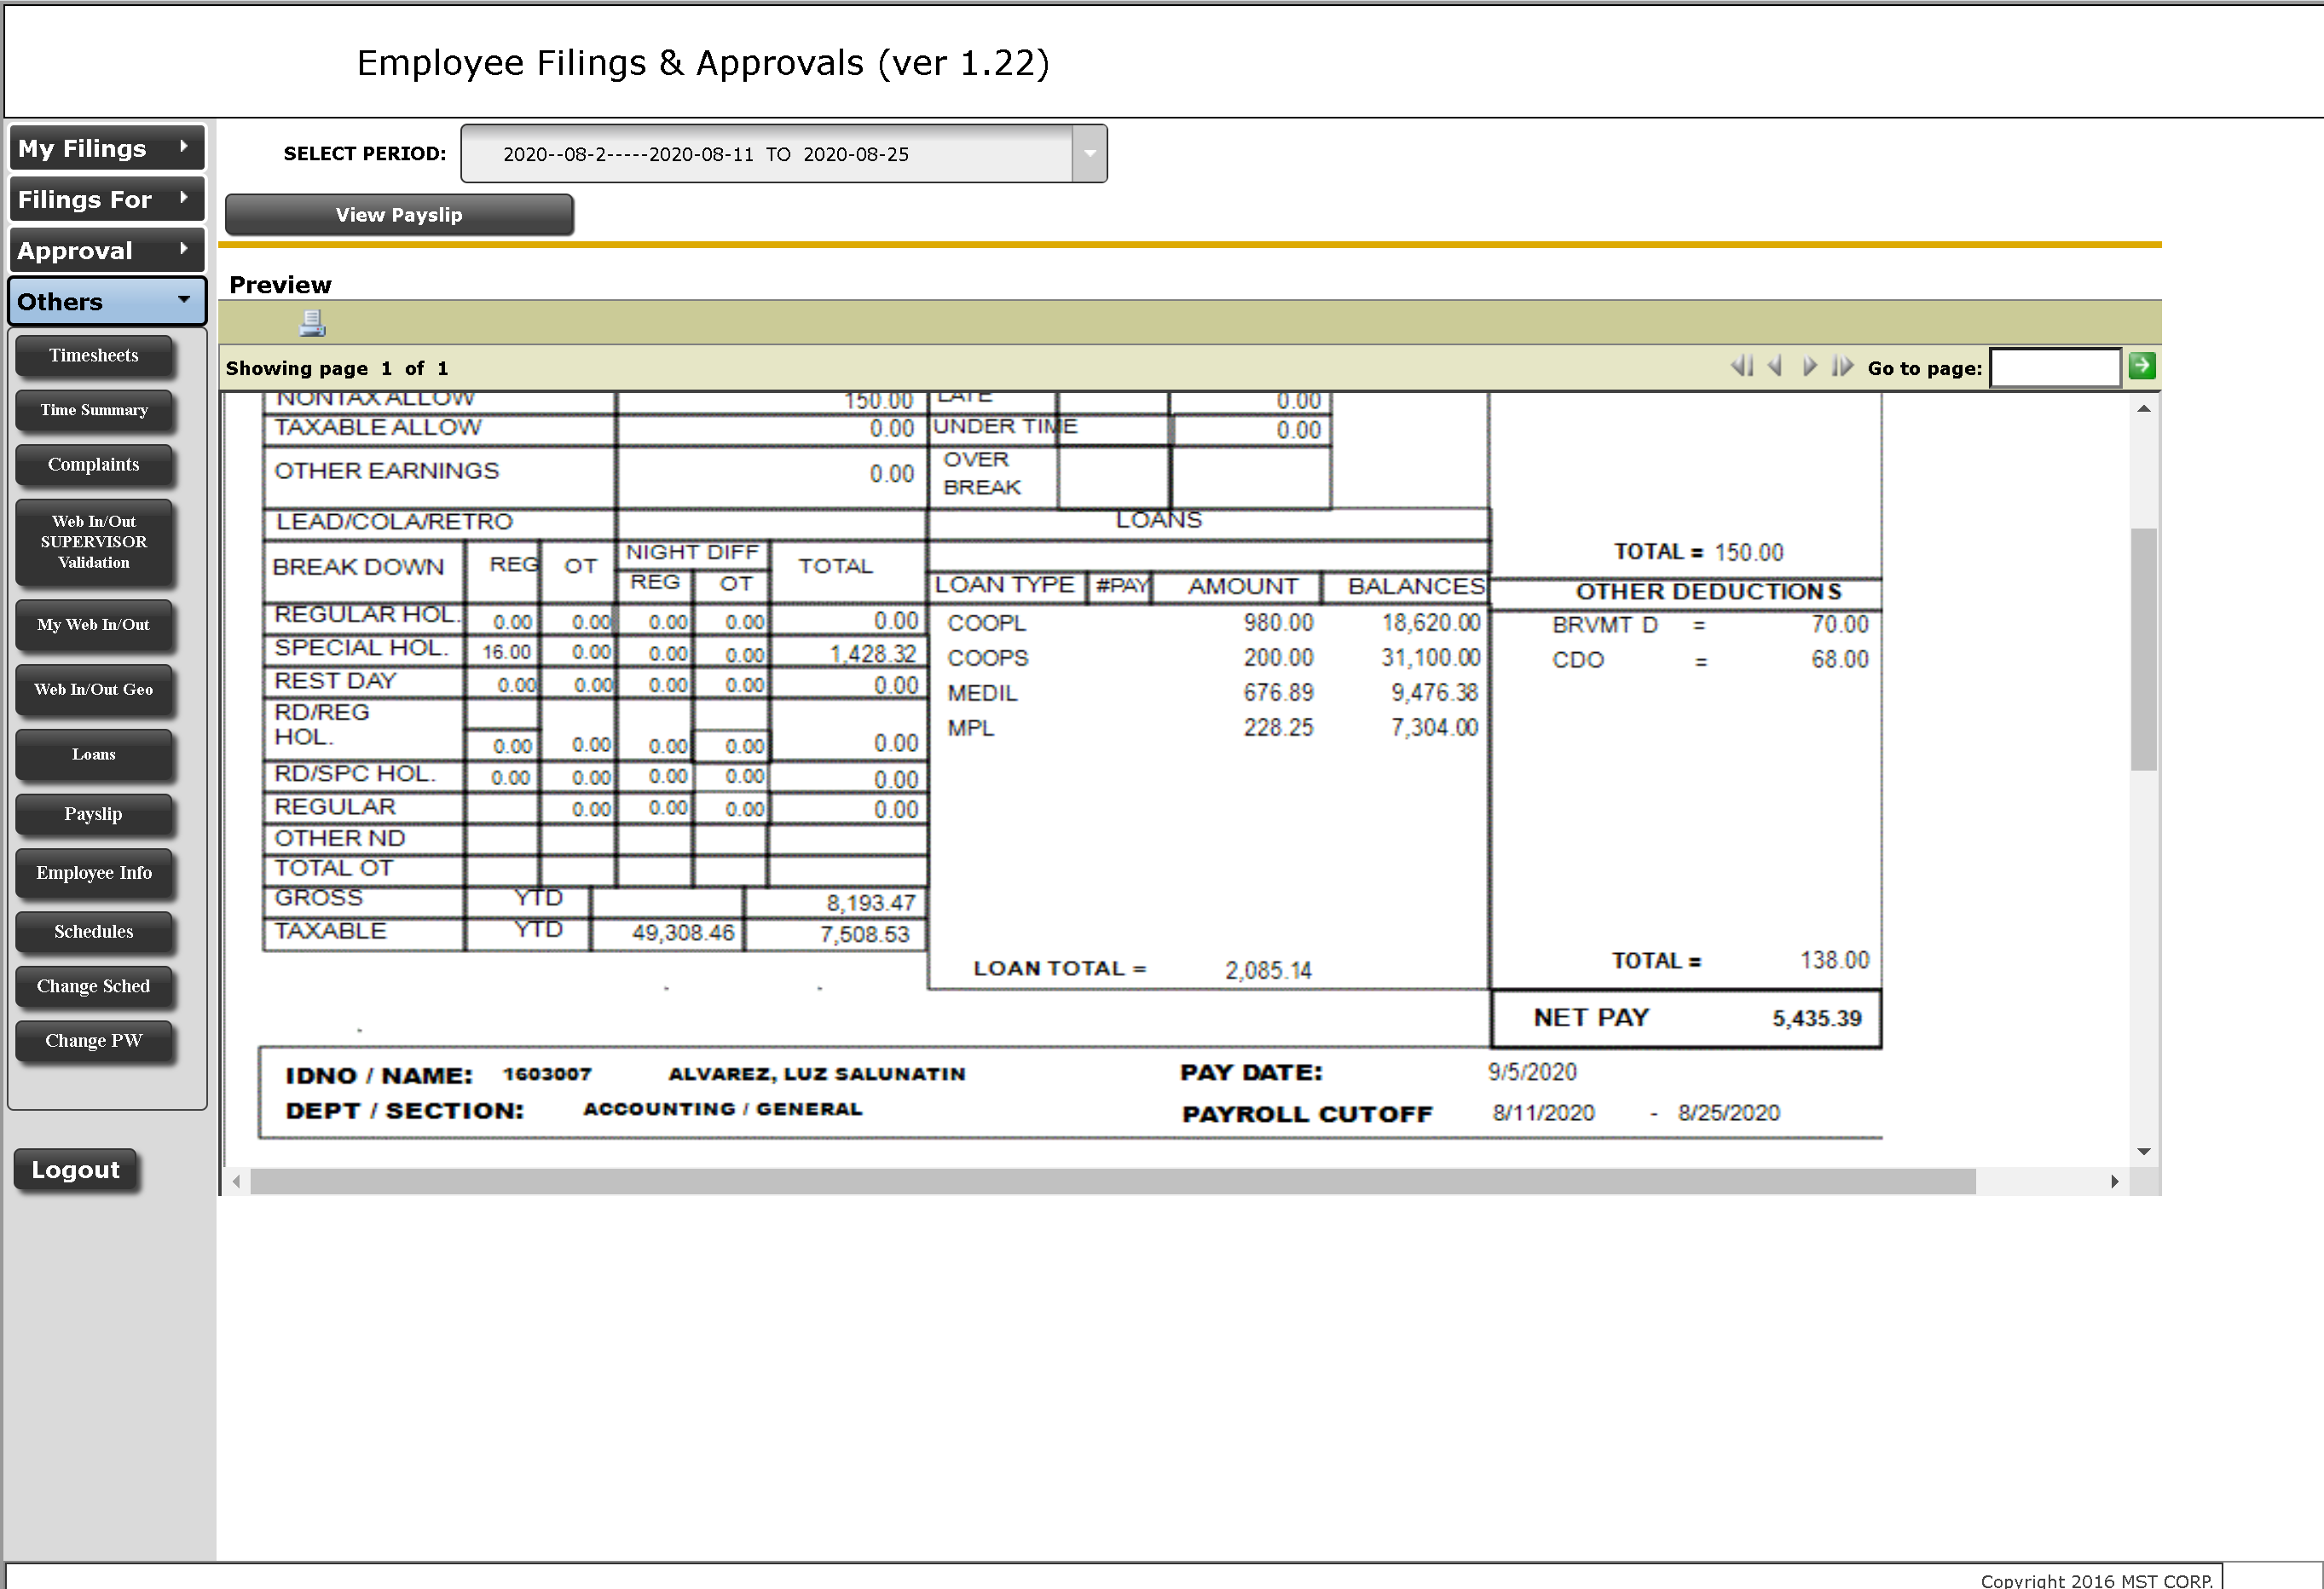Open the Payslip sidebar button
Viewport: 2324px width, 1589px height.
click(x=94, y=814)
